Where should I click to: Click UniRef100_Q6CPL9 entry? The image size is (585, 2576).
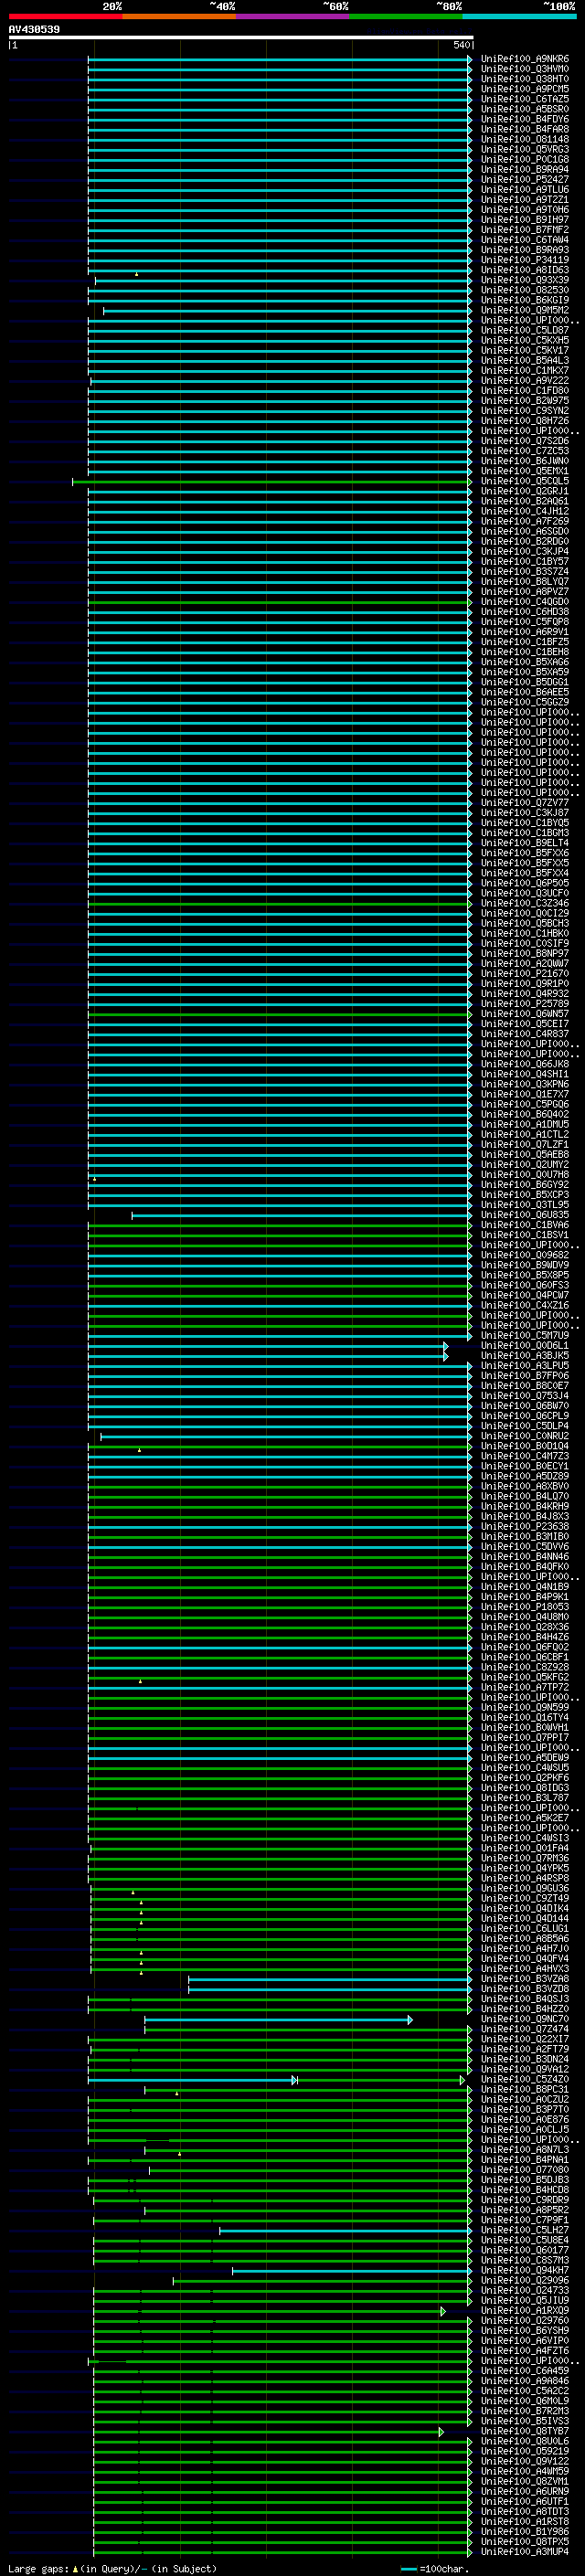click(525, 1415)
